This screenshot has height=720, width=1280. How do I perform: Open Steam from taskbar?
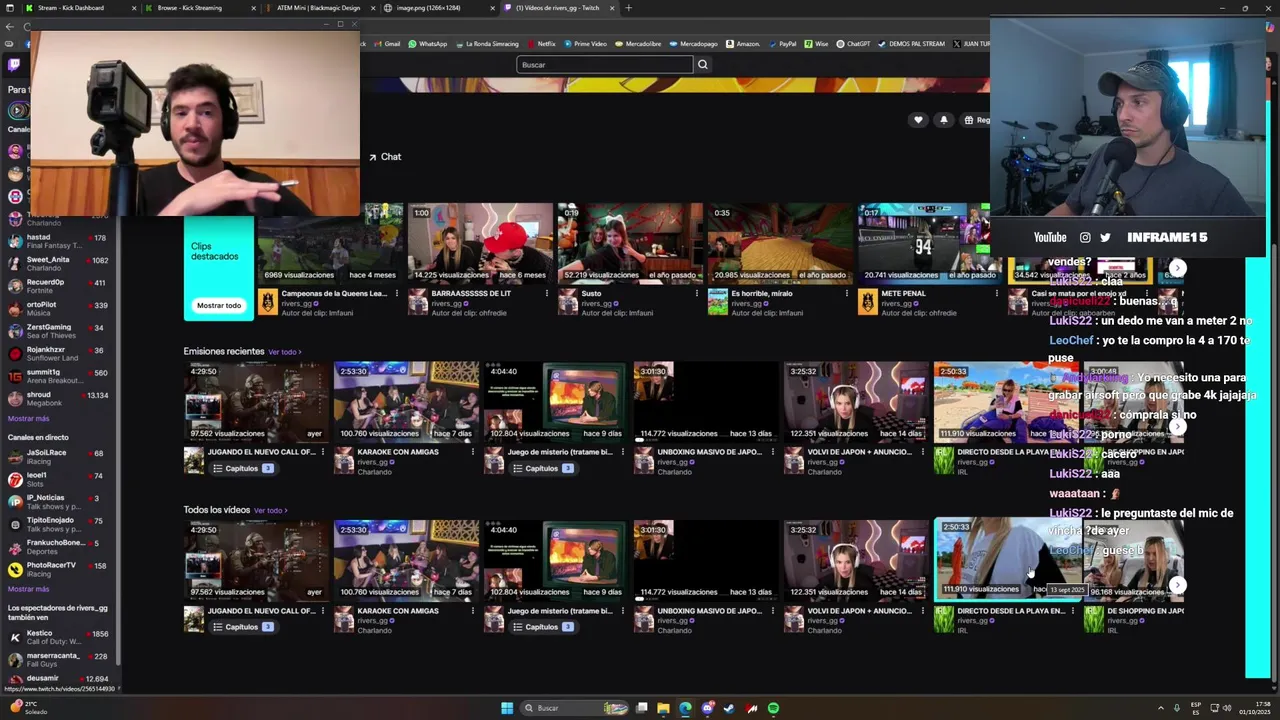point(729,708)
